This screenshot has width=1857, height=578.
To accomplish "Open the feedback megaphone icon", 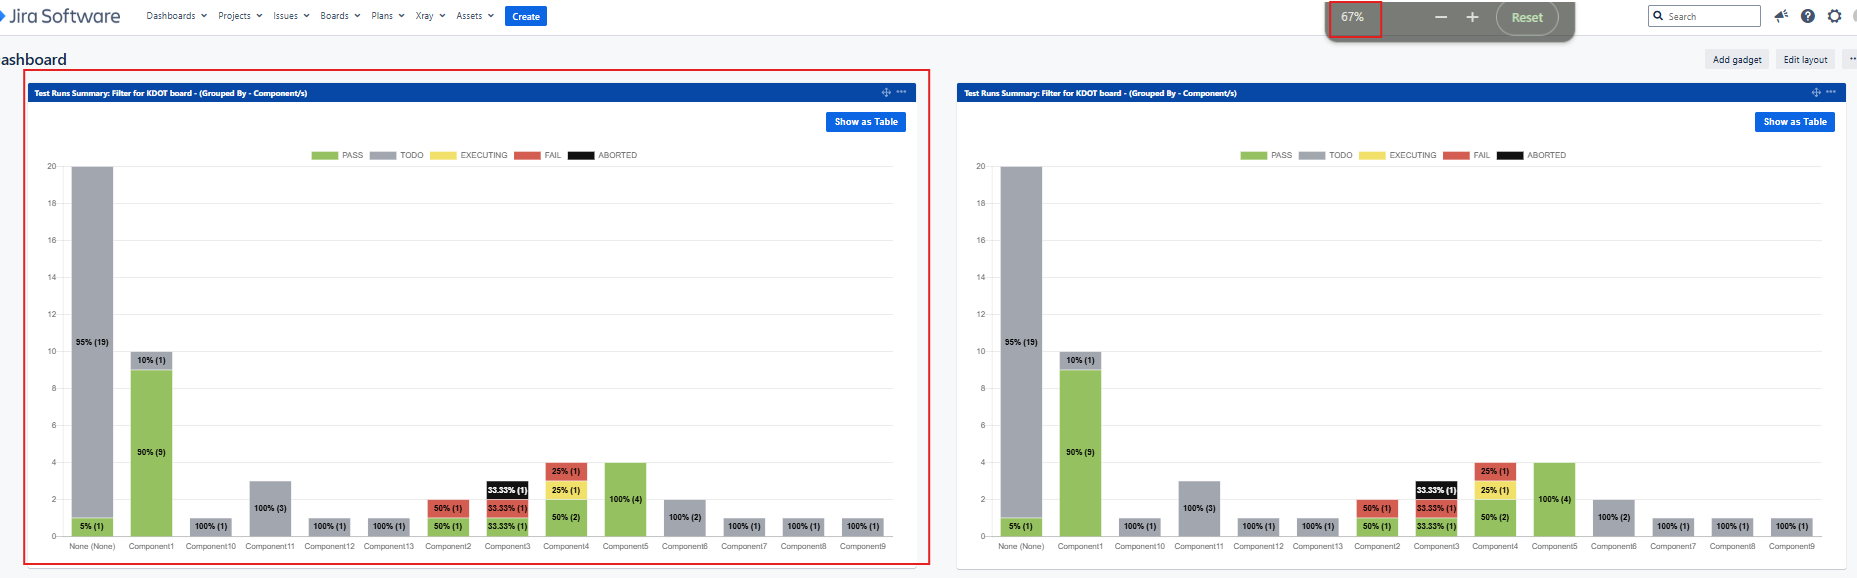I will coord(1781,16).
